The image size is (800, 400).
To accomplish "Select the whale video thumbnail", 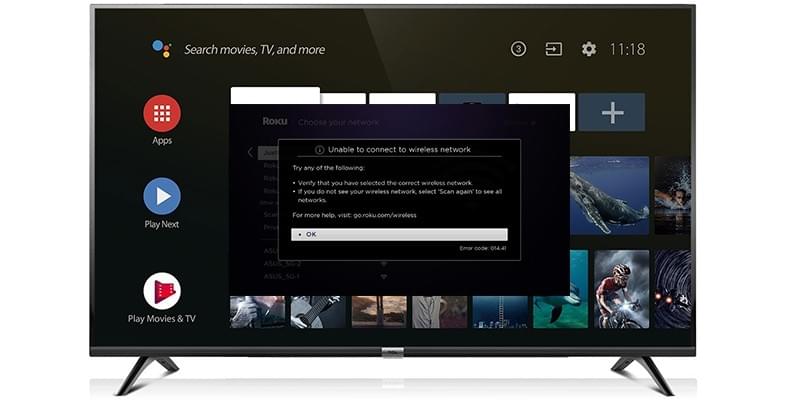I will click(x=609, y=196).
